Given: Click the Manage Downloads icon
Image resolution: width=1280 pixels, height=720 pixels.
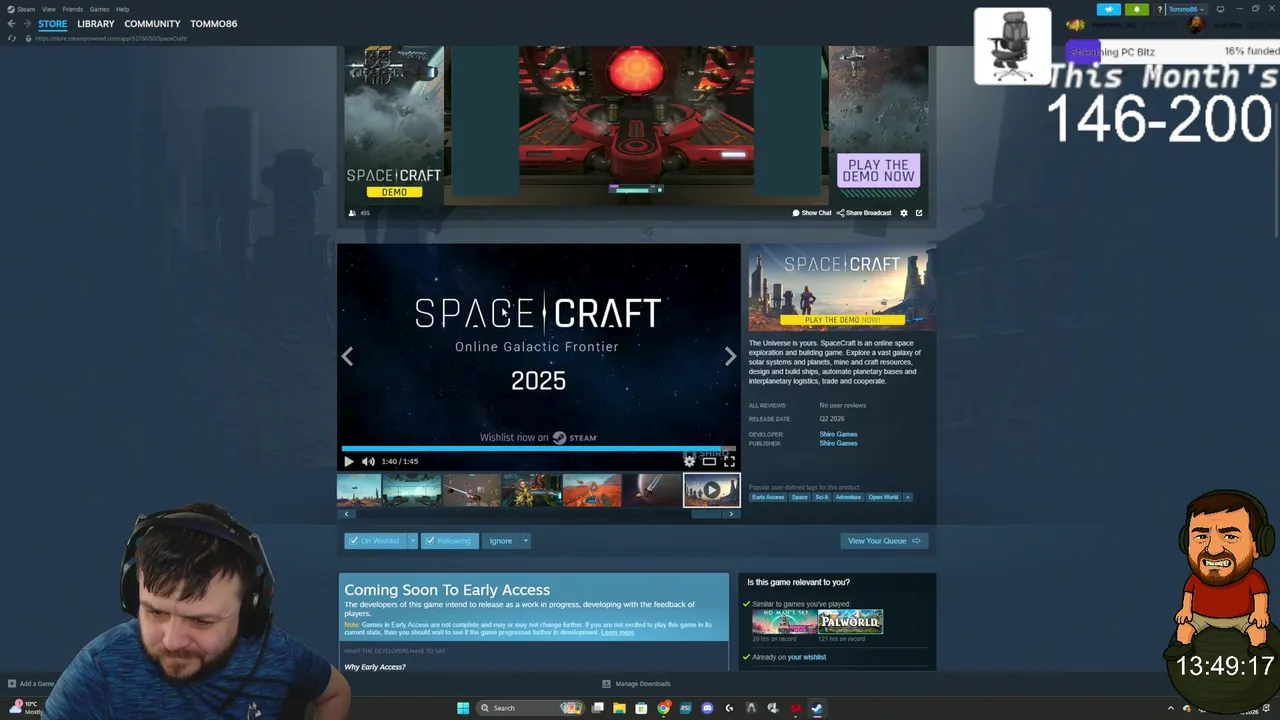Looking at the screenshot, I should pos(606,684).
